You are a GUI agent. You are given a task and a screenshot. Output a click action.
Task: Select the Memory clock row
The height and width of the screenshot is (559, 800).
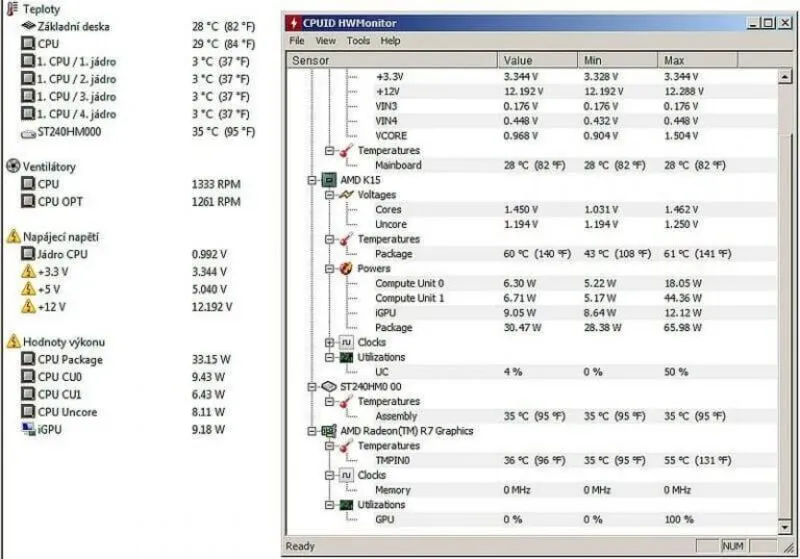[x=533, y=490]
